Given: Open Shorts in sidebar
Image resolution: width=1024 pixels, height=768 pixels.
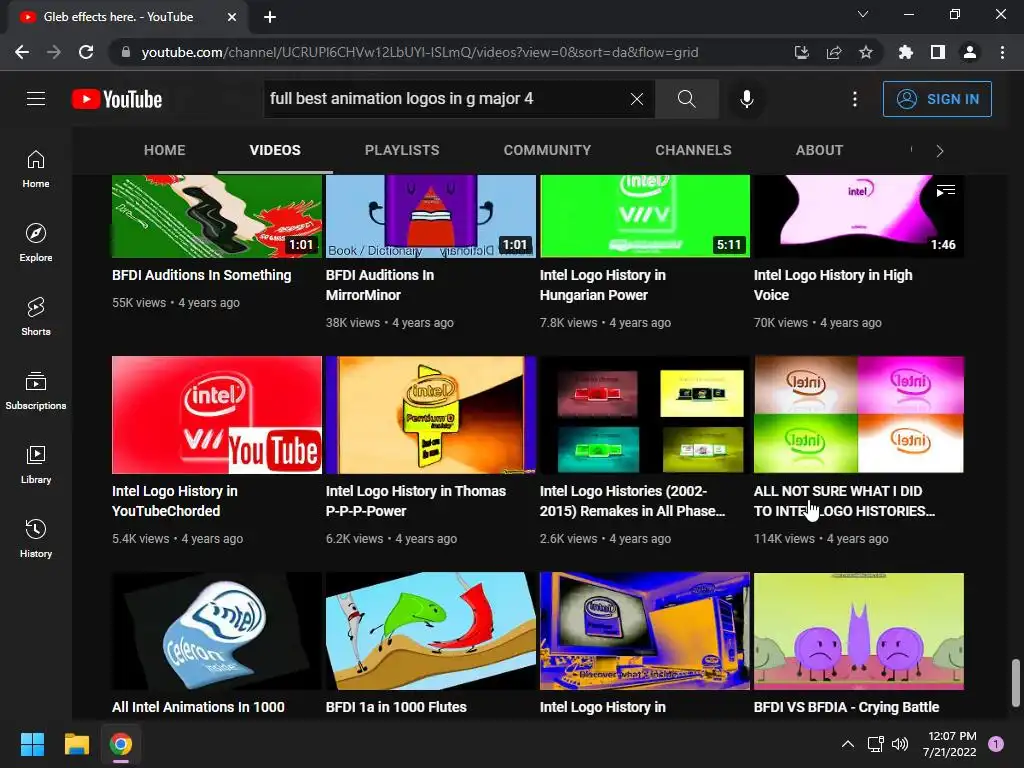Looking at the screenshot, I should pyautogui.click(x=36, y=317).
